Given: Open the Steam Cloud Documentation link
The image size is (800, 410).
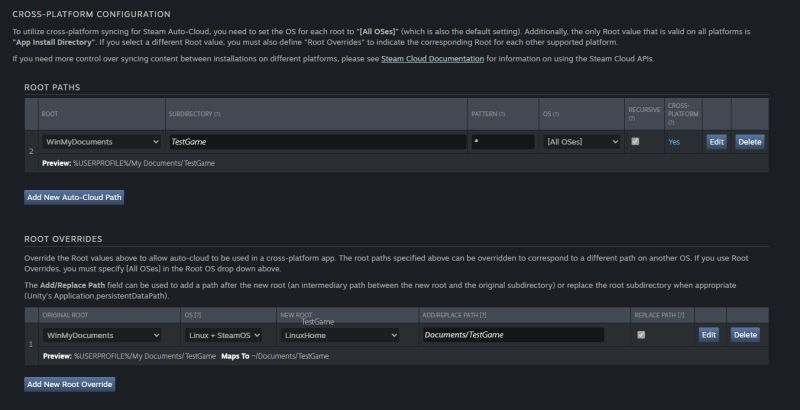Looking at the screenshot, I should pos(432,59).
